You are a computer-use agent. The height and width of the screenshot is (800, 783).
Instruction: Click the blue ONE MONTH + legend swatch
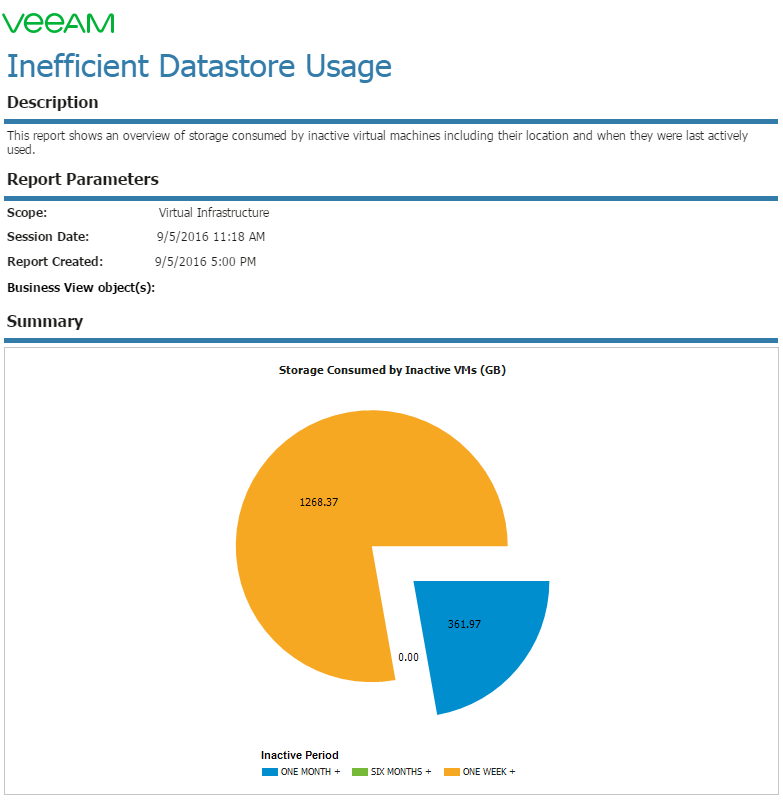tap(269, 772)
